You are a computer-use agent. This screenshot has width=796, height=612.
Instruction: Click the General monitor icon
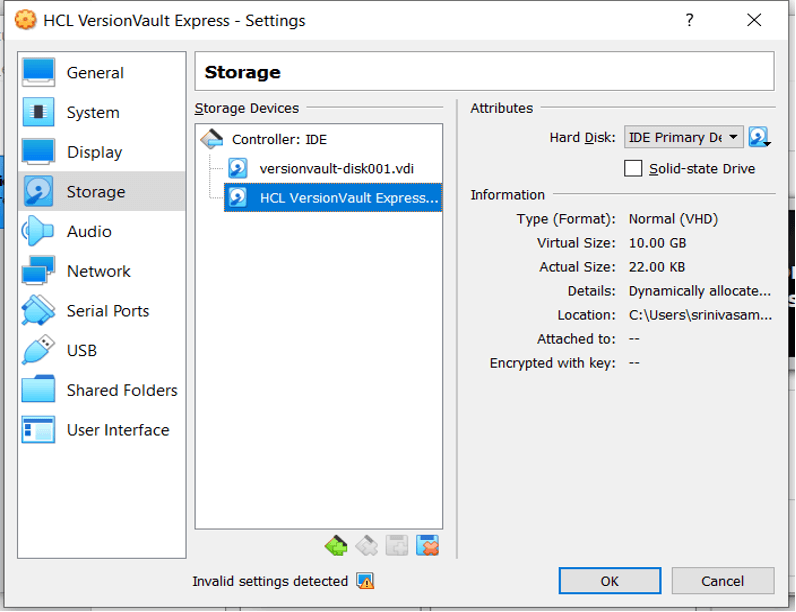[x=38, y=73]
